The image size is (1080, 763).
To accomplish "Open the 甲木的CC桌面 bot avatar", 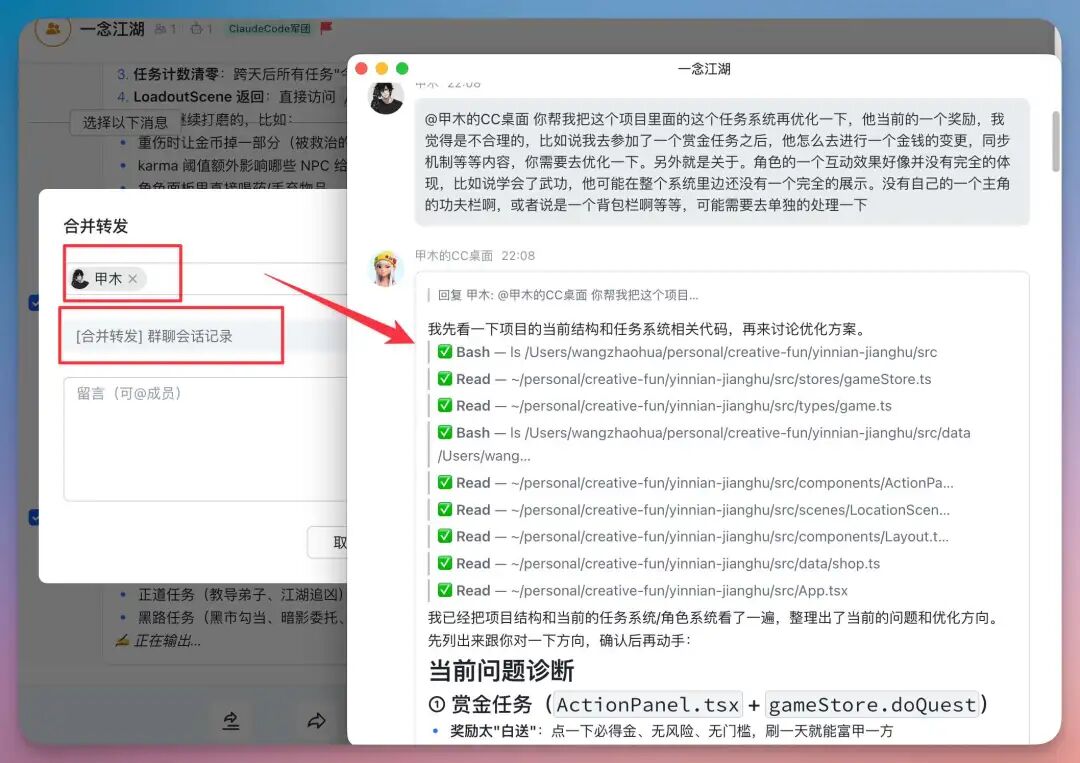I will [x=386, y=269].
